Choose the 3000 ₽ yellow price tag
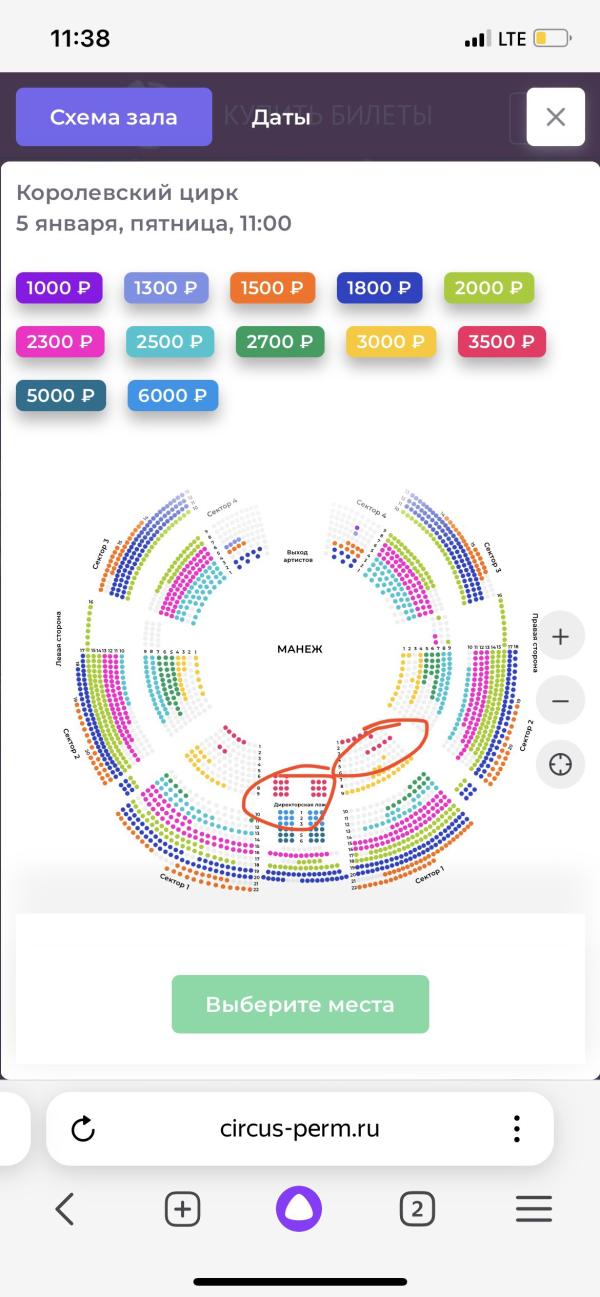600x1297 pixels. tap(391, 342)
